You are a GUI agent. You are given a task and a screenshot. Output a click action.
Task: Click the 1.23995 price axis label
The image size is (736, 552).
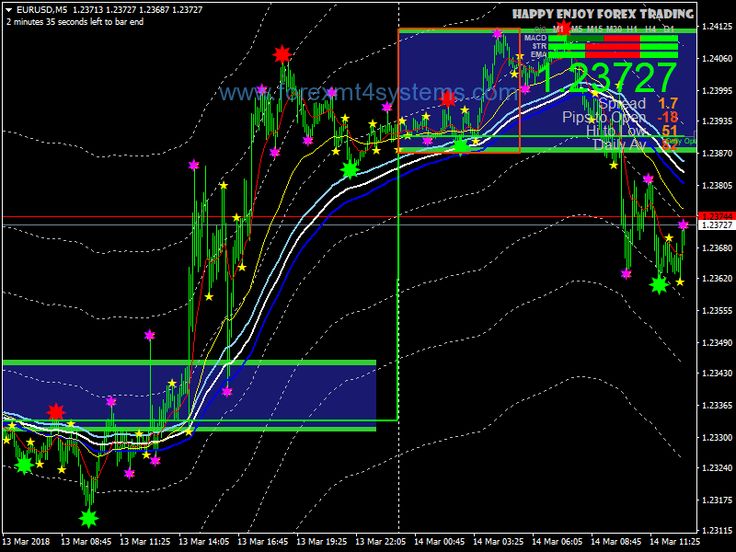(x=717, y=90)
